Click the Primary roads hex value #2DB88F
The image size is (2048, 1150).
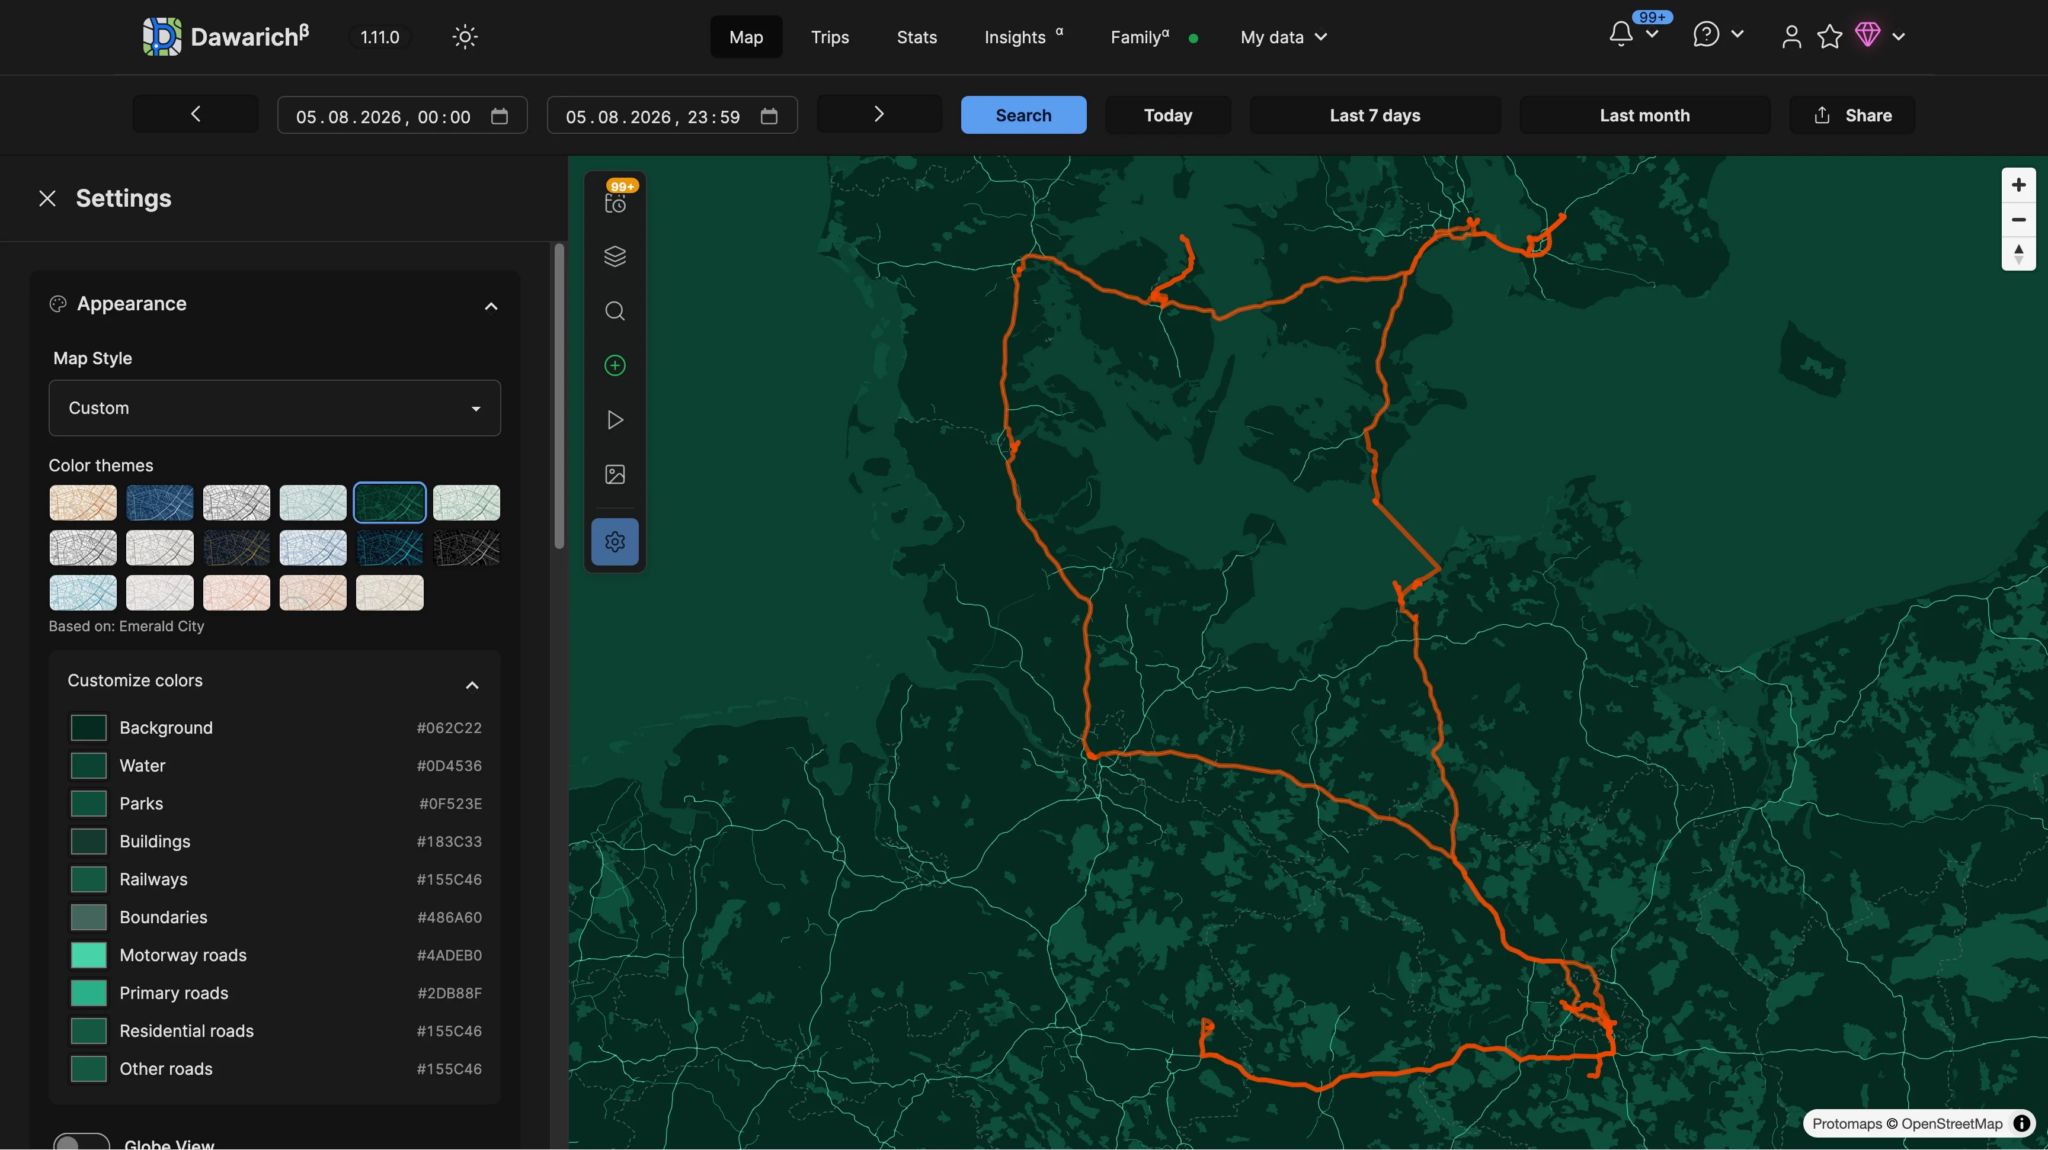[x=449, y=993]
